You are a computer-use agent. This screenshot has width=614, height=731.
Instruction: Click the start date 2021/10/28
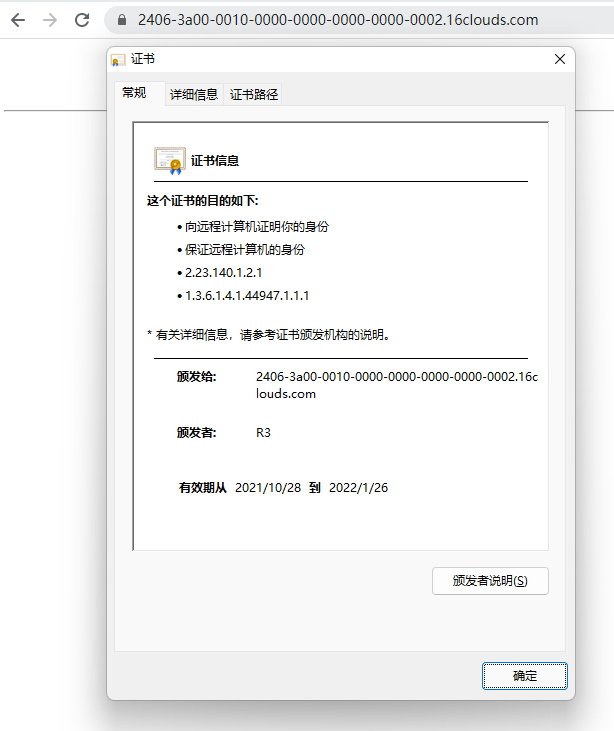pos(268,488)
